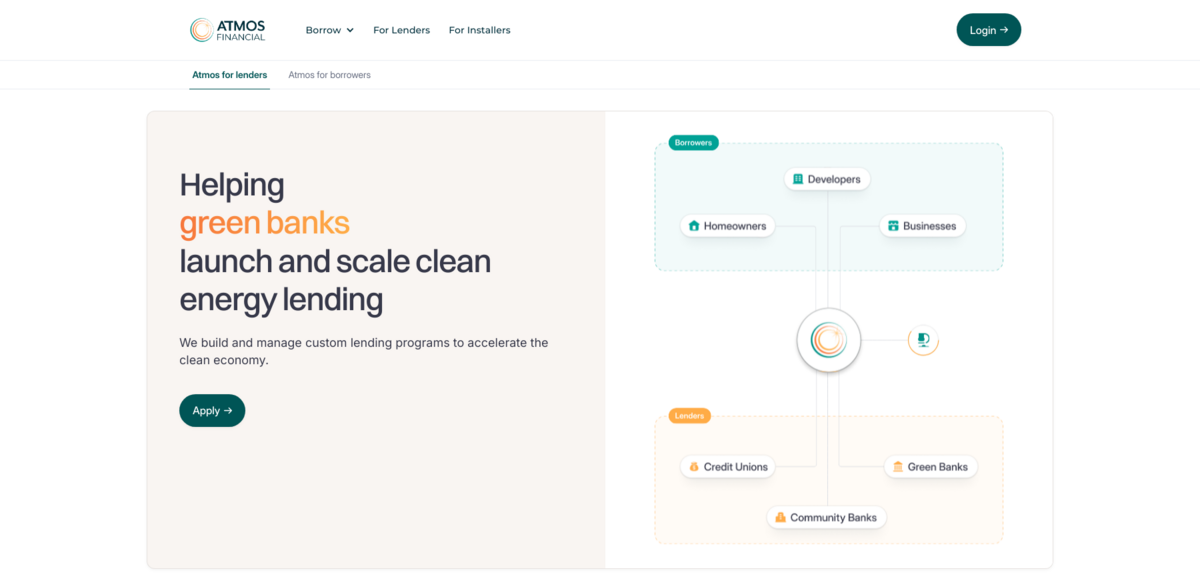
Task: Click the Atmos Financial logo in the header
Action: (228, 29)
